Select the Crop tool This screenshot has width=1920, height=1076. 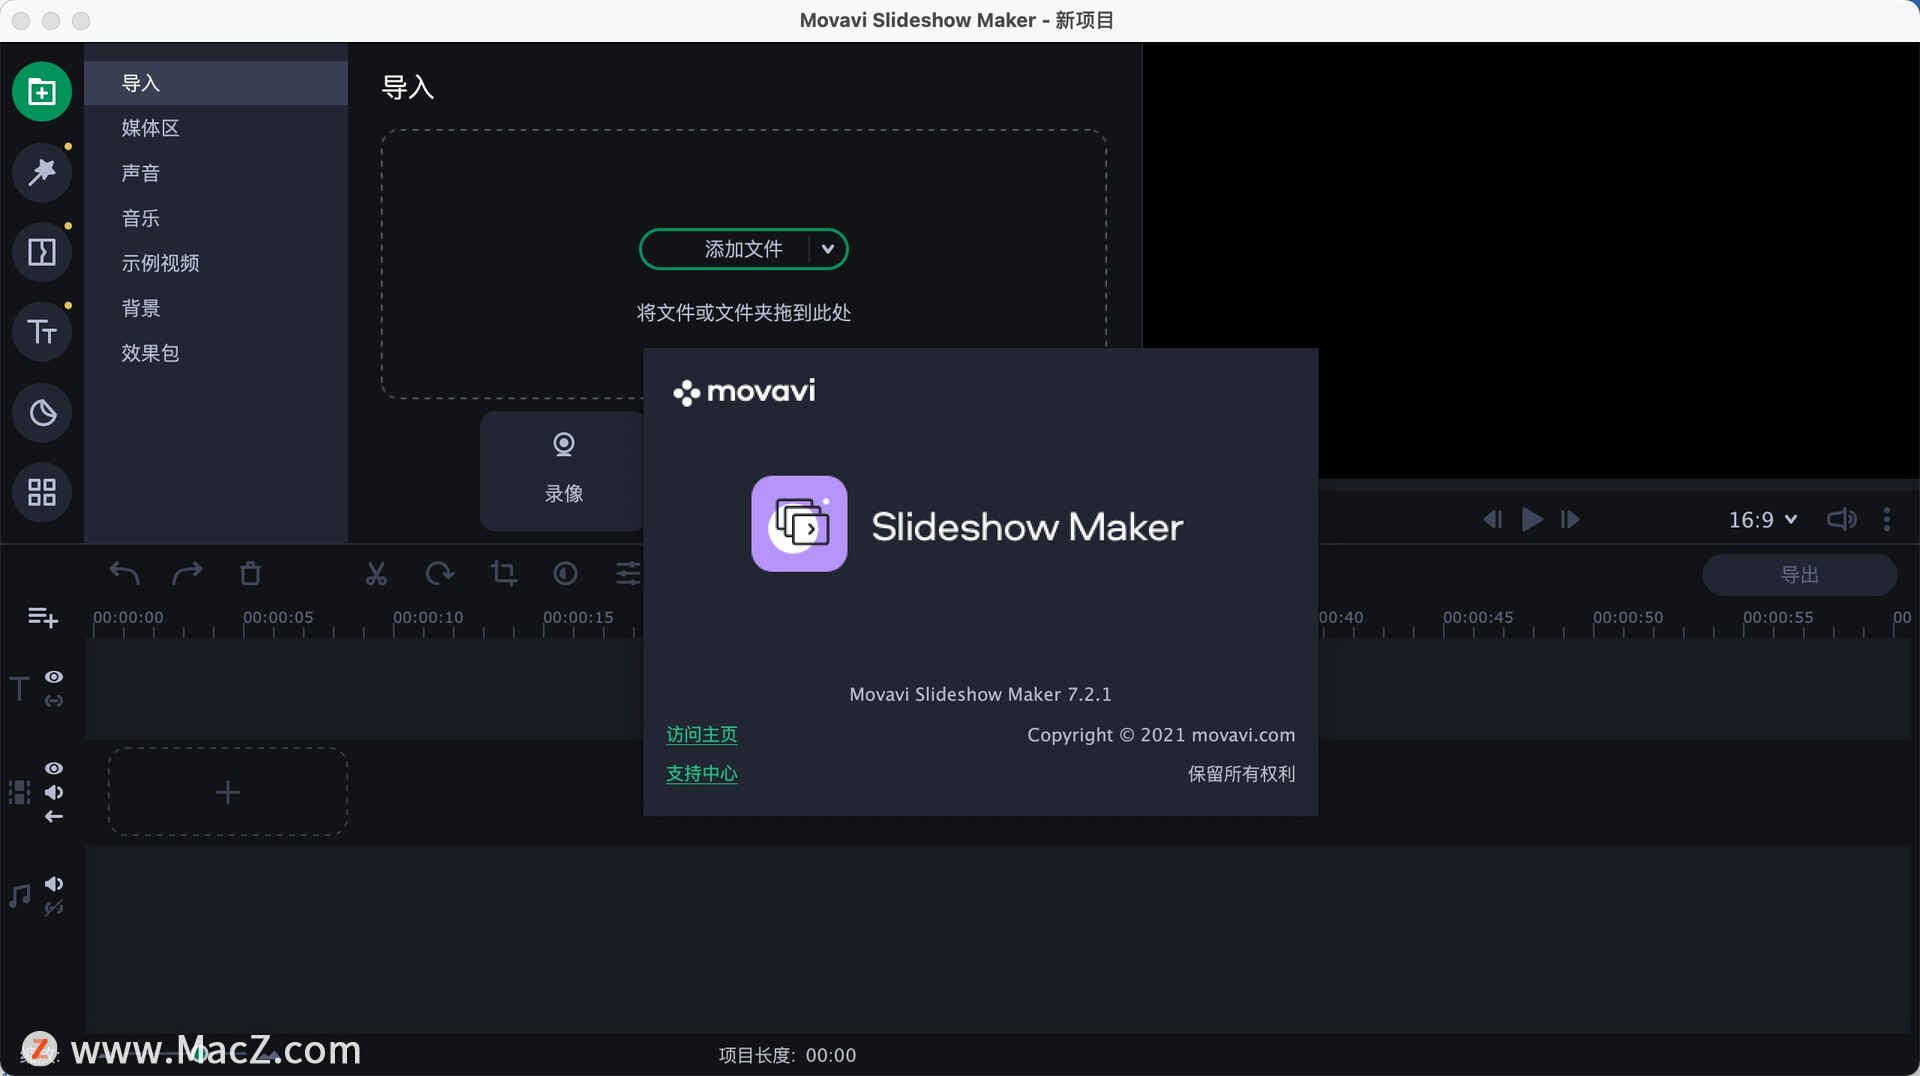(503, 573)
